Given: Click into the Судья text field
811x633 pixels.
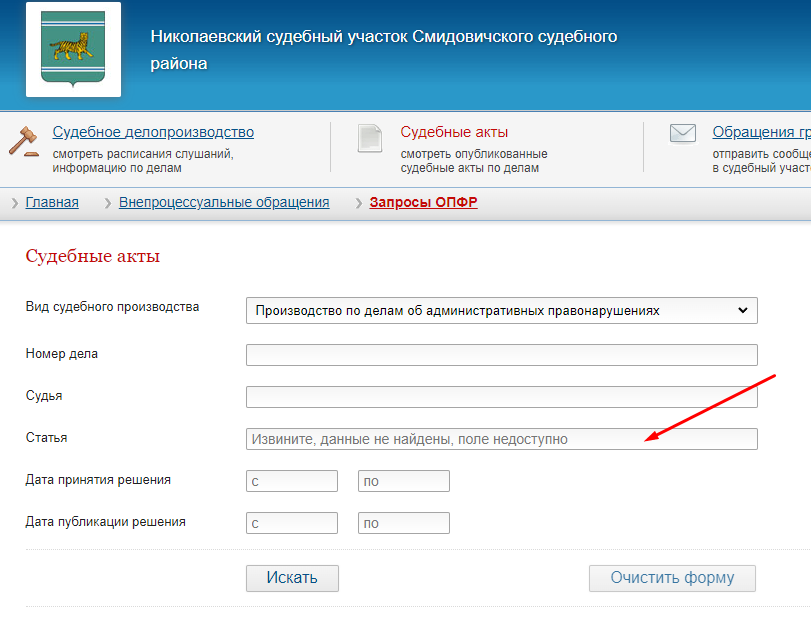Looking at the screenshot, I should click(501, 397).
